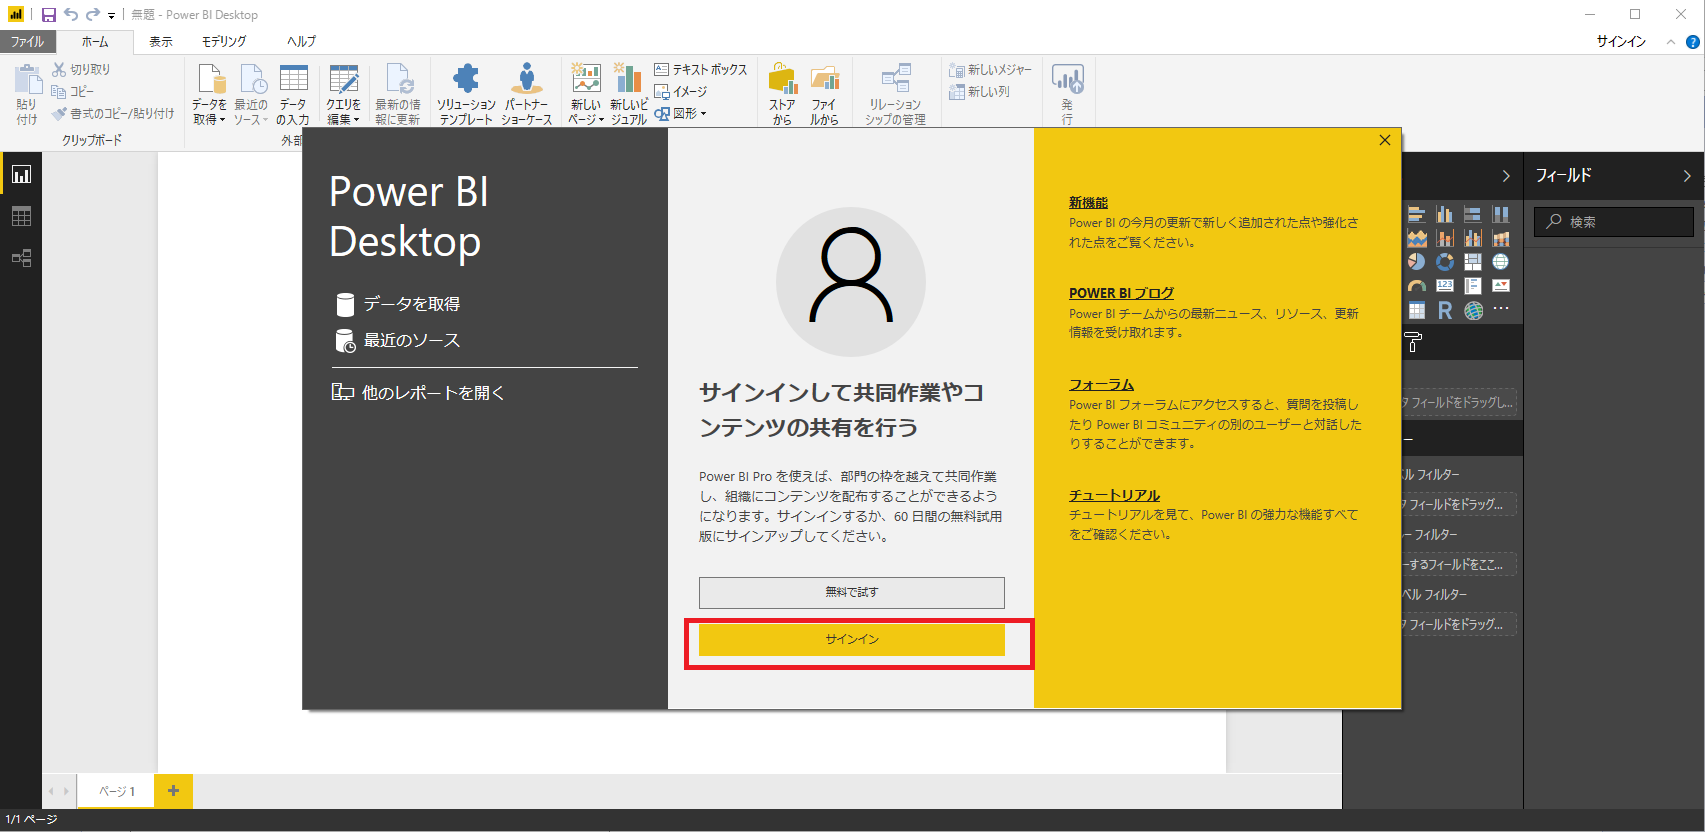The height and width of the screenshot is (832, 1705).
Task: Click コピー in the clipboard group
Action: click(72, 91)
